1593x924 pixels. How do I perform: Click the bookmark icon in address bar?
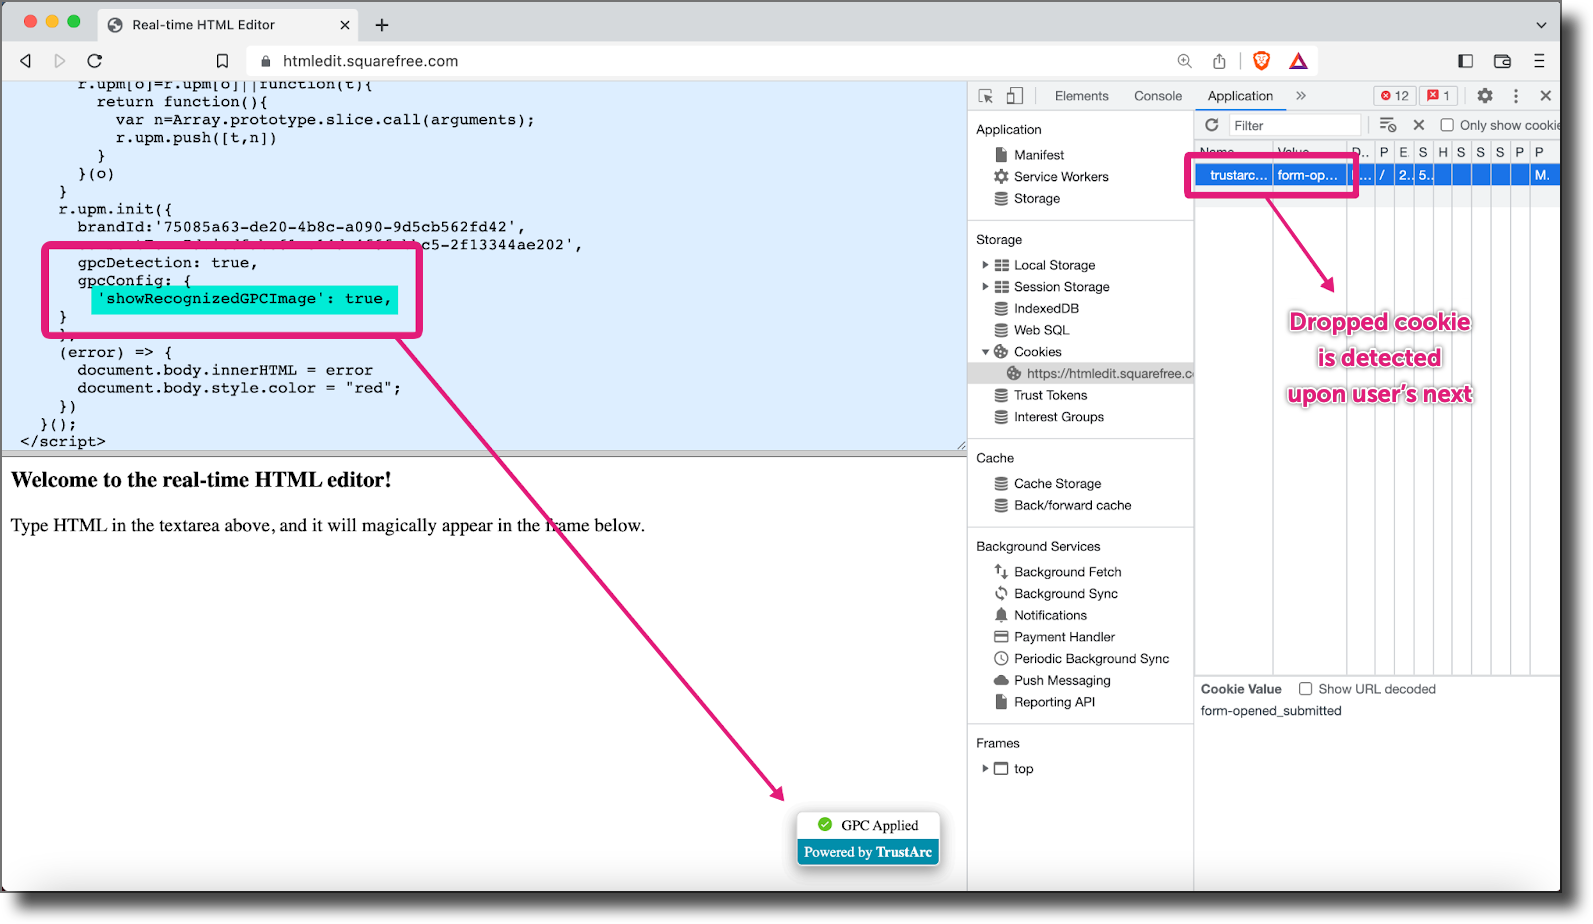point(222,61)
